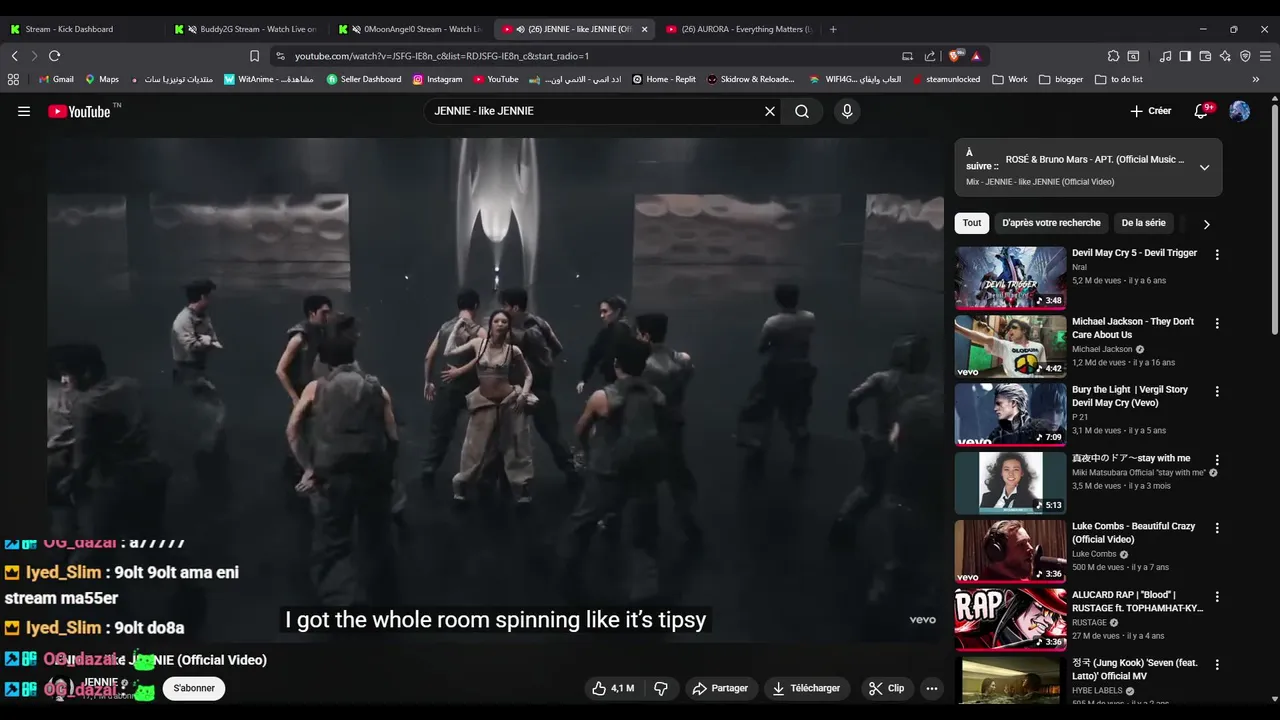Unmute the 0MoonAngel0 Stream tab audio icon

[356, 29]
